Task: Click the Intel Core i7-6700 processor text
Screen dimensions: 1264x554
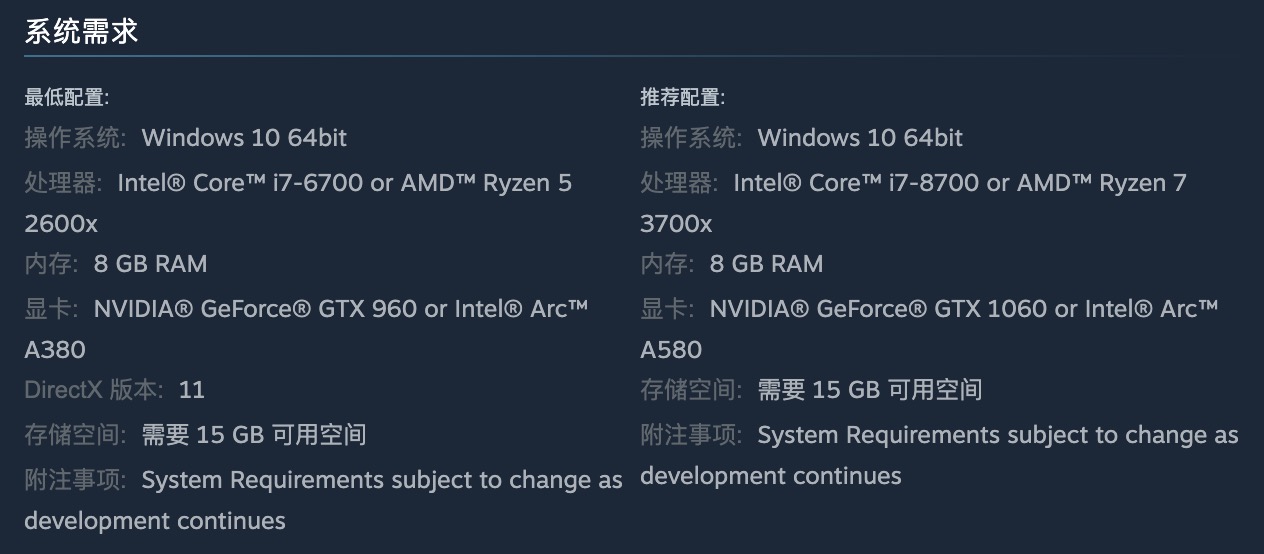Action: pos(246,183)
